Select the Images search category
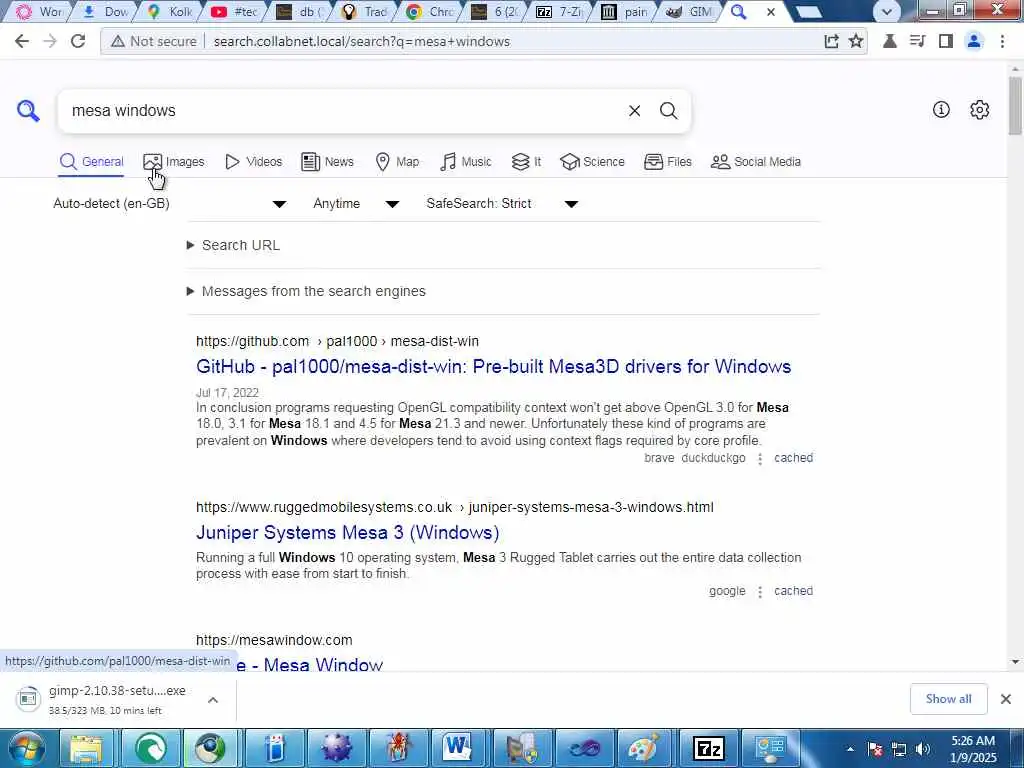 [x=174, y=161]
